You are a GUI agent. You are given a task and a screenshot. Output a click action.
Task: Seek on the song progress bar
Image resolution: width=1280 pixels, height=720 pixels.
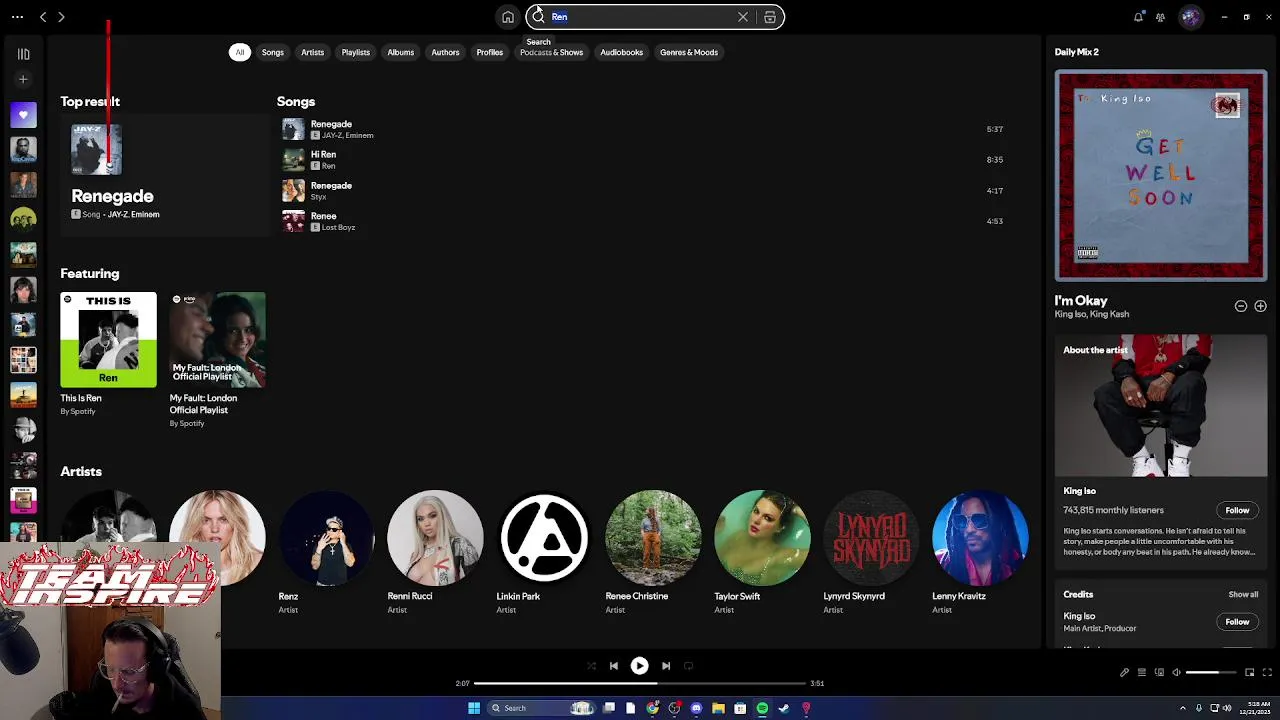pos(640,683)
